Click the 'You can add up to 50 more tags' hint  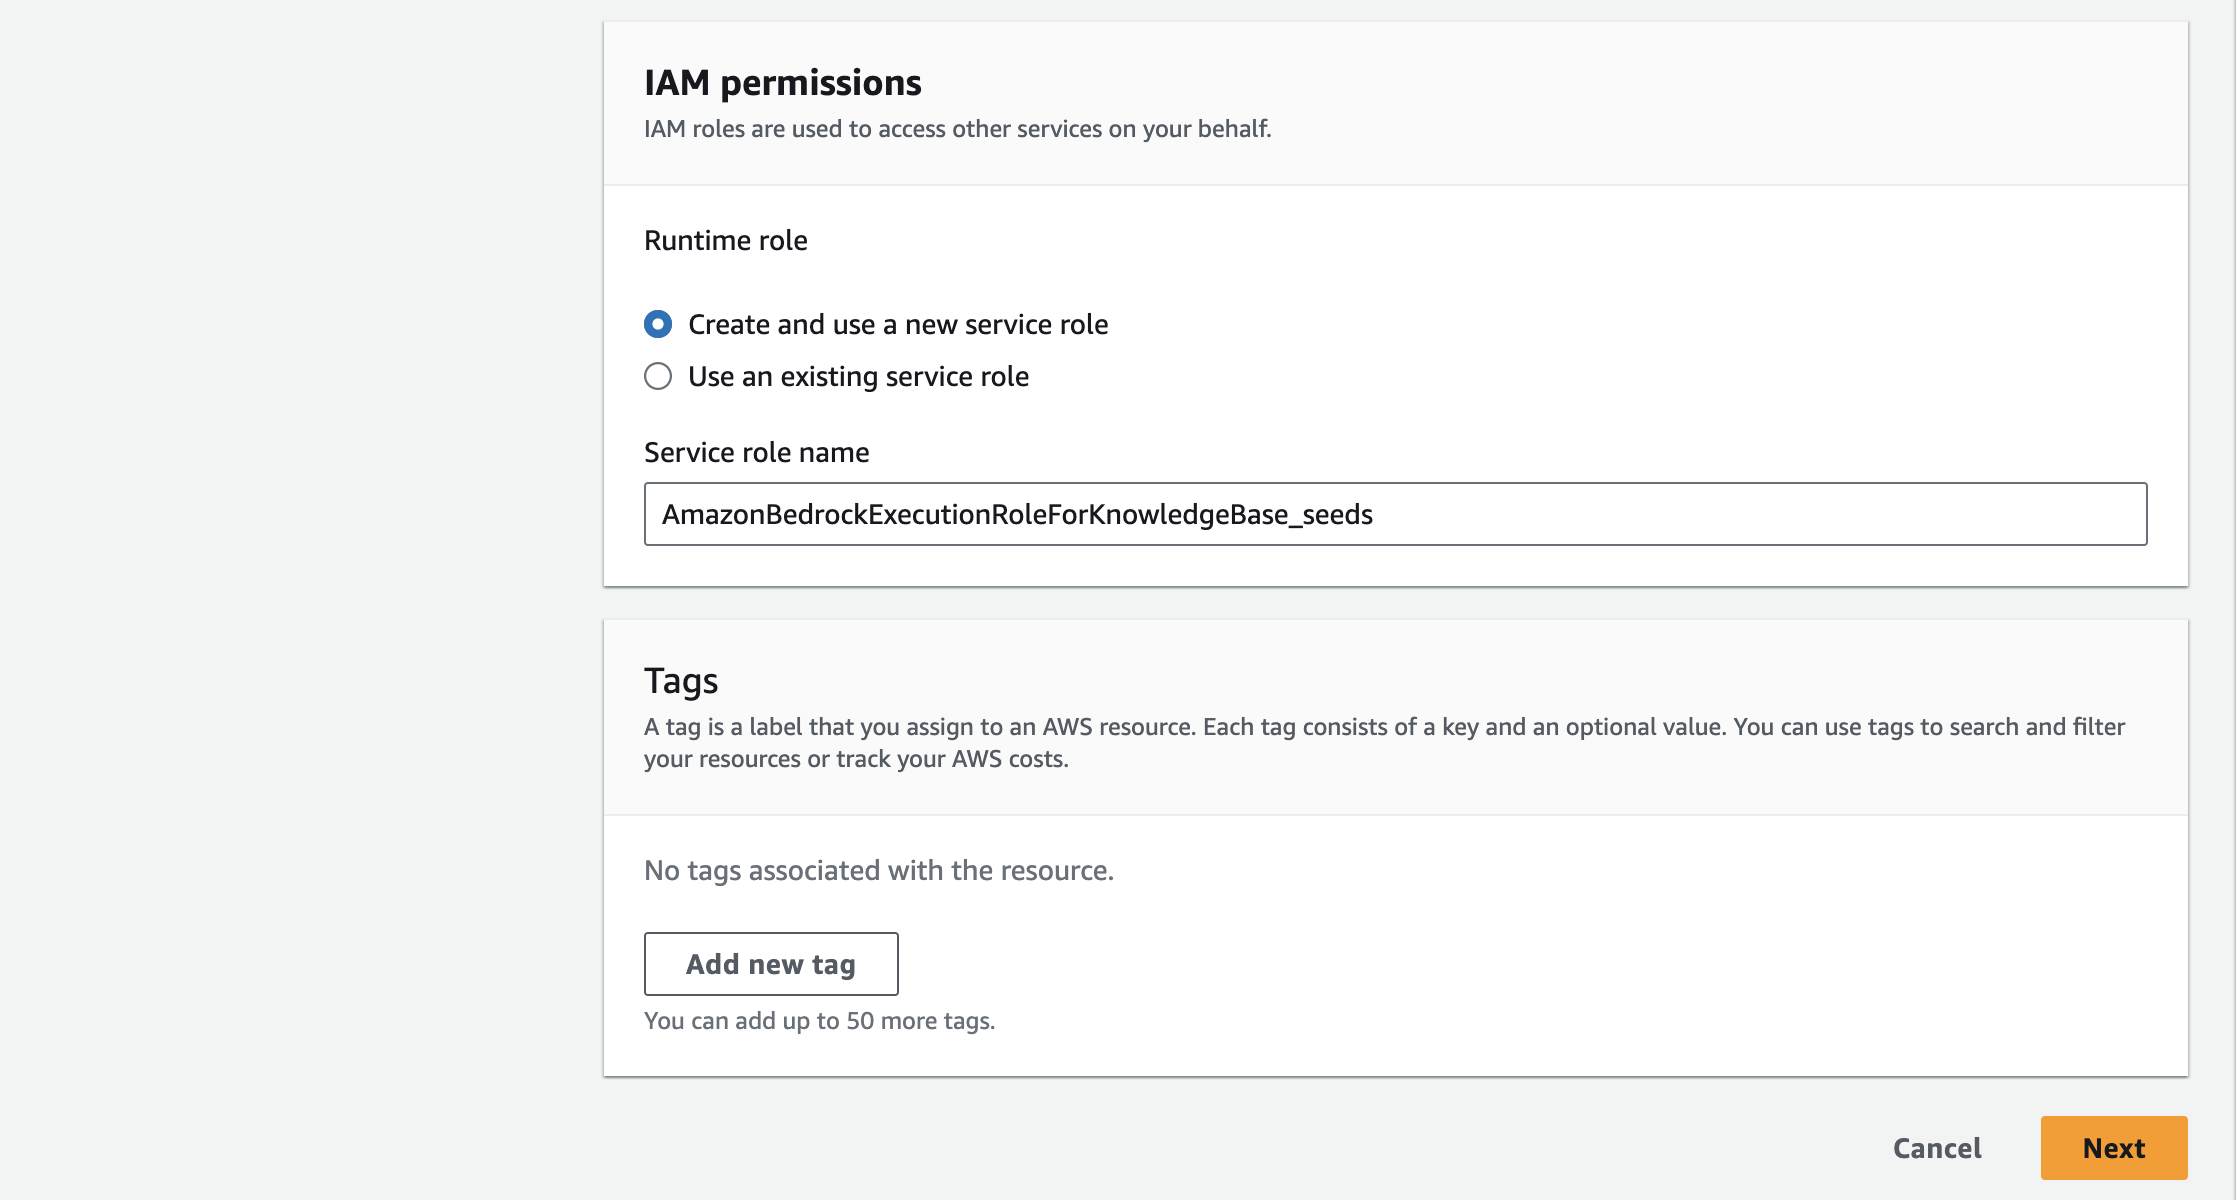pyautogui.click(x=819, y=1020)
